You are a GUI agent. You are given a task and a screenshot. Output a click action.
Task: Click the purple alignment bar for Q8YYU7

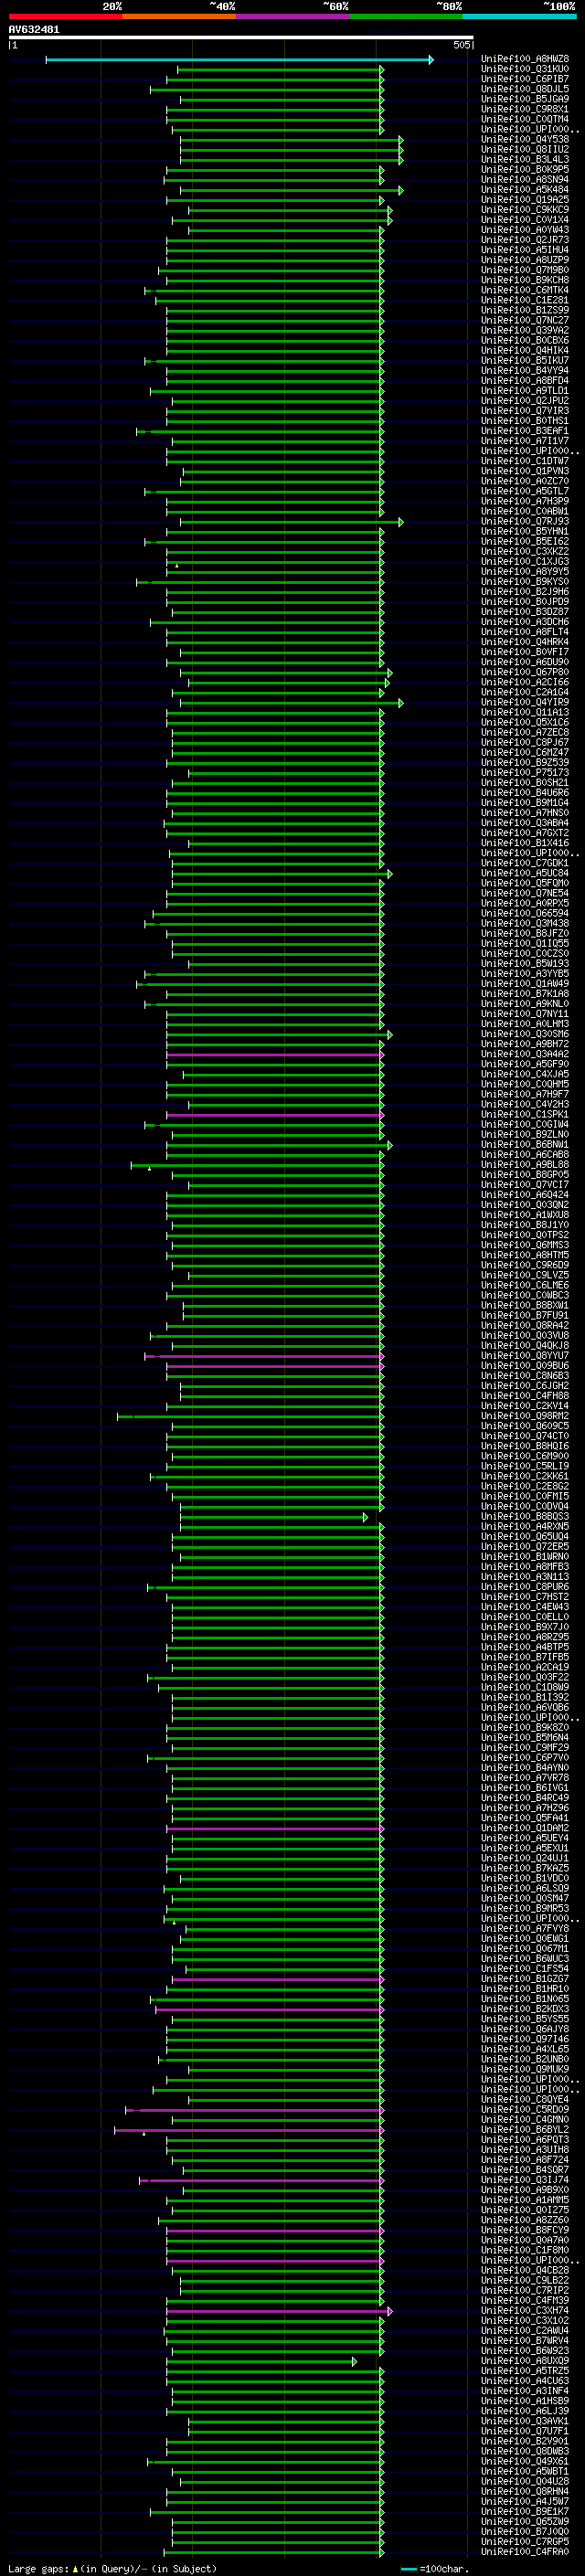(x=264, y=1356)
